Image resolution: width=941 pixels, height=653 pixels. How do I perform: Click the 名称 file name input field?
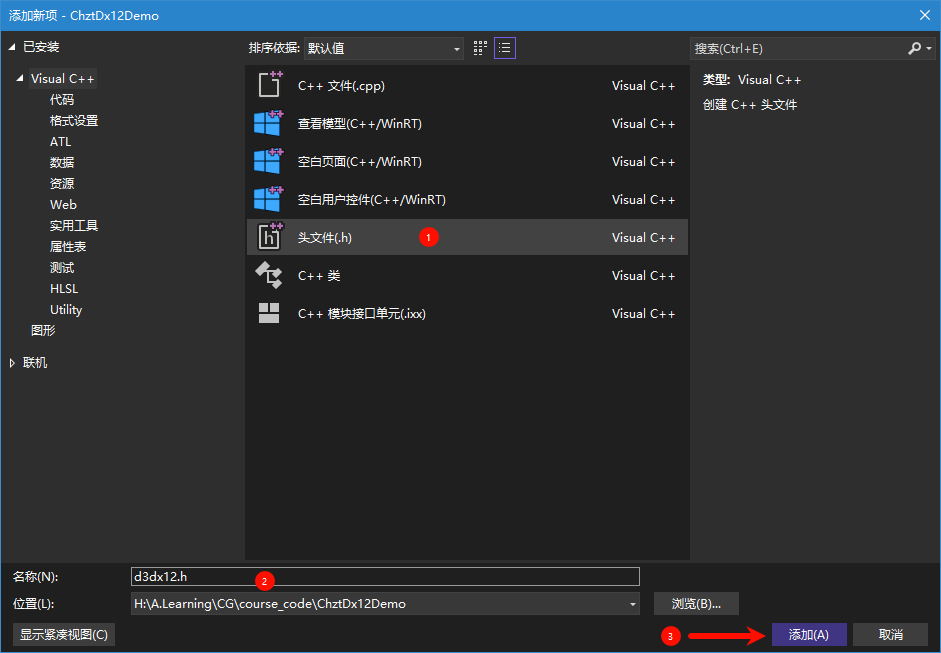tap(385, 576)
